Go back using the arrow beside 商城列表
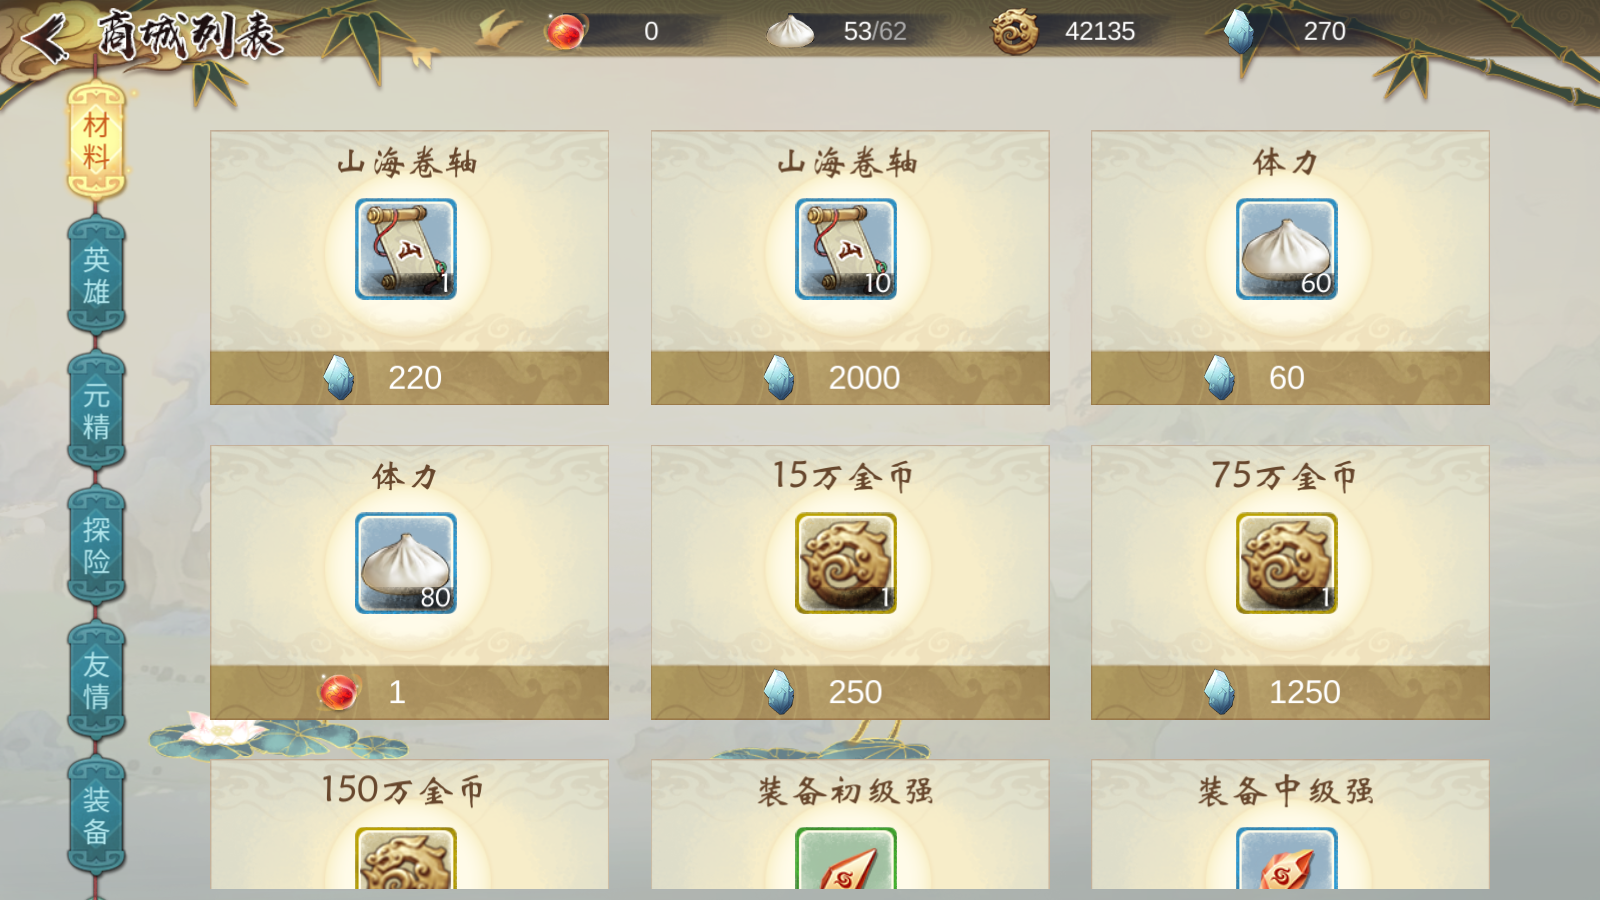1600x900 pixels. pos(46,38)
